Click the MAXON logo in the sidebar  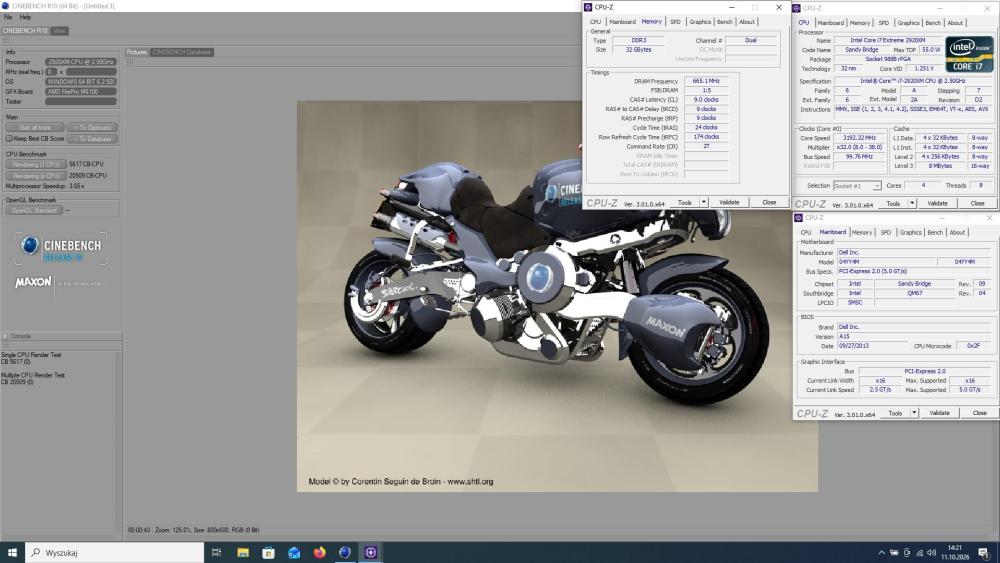click(33, 282)
